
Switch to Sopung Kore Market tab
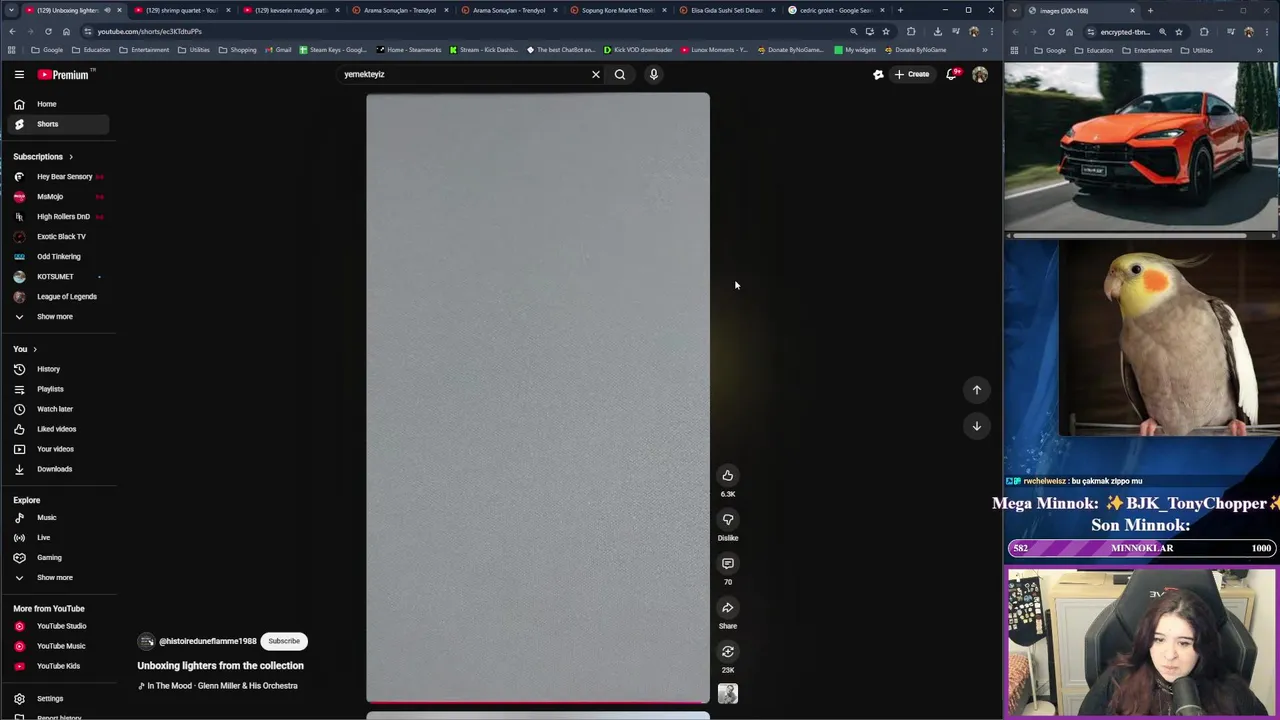click(617, 10)
